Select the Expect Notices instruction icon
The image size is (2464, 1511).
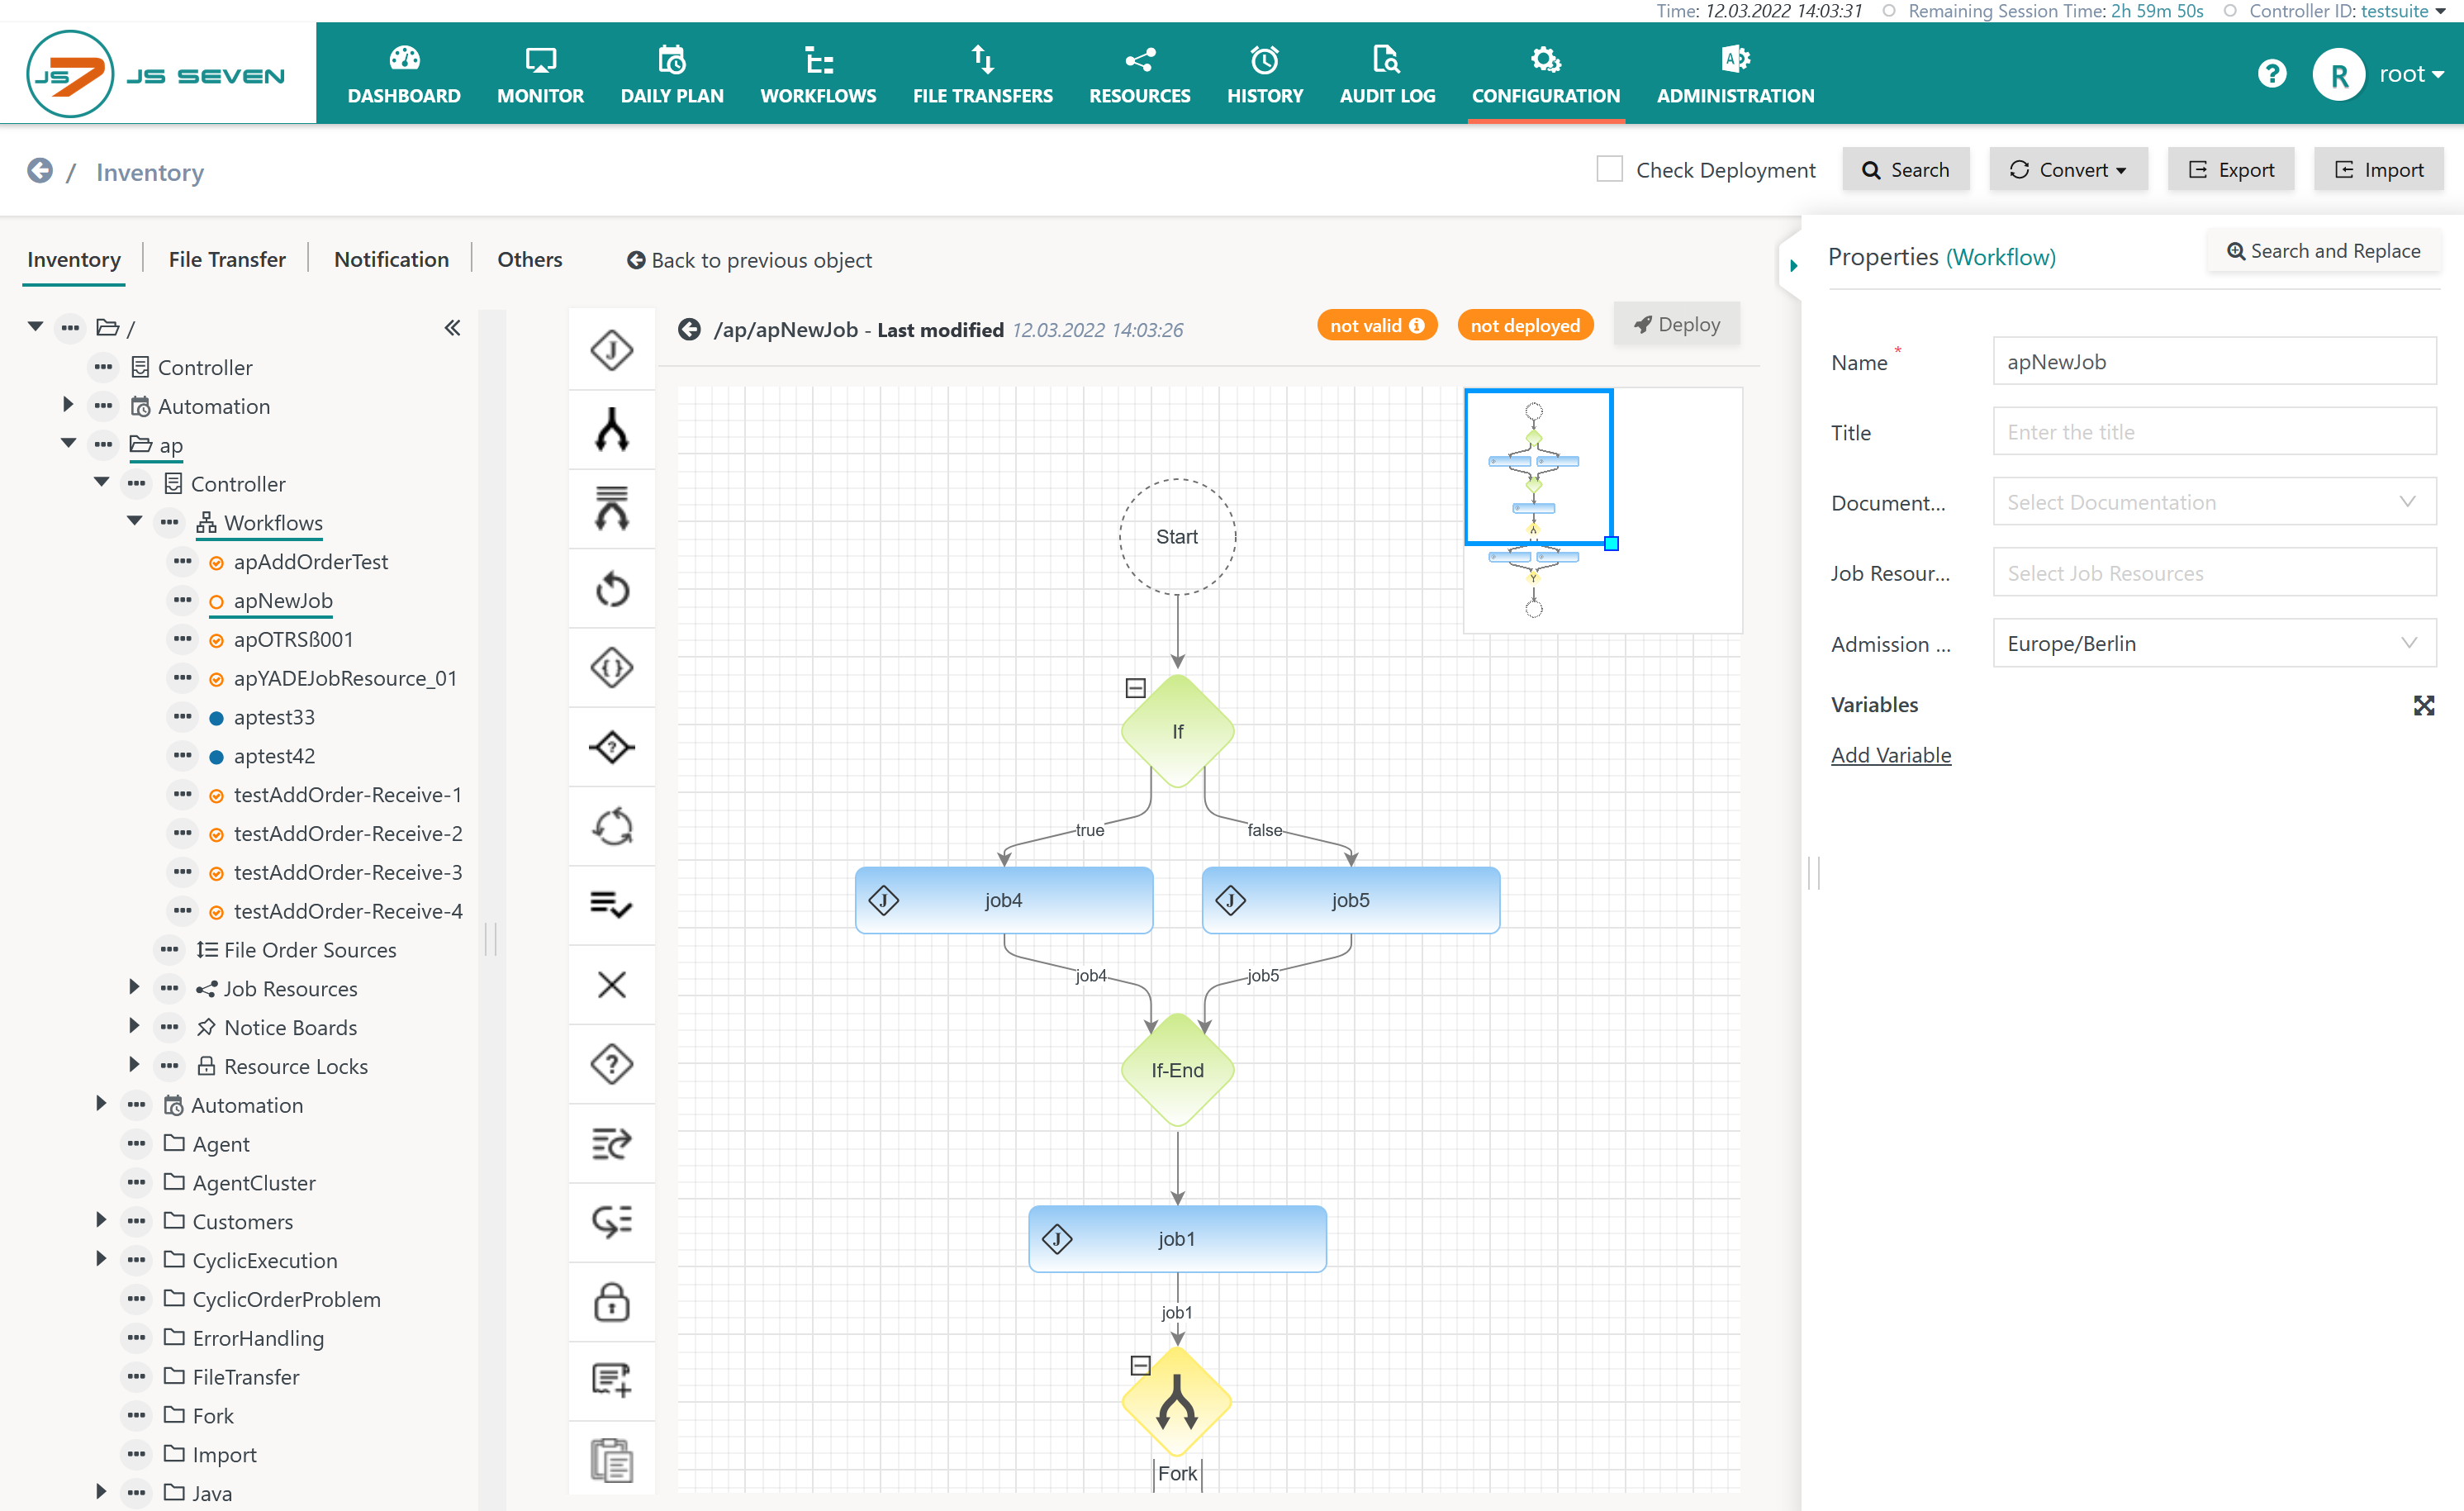click(611, 1222)
